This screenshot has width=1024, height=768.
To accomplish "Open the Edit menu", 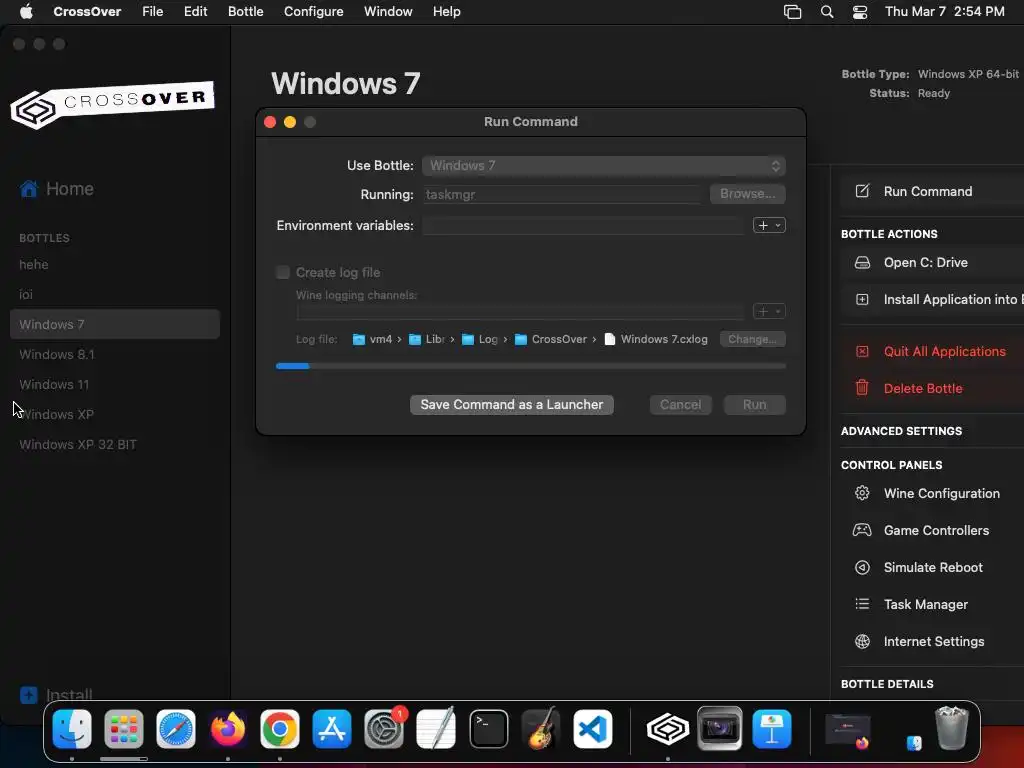I will pos(195,12).
